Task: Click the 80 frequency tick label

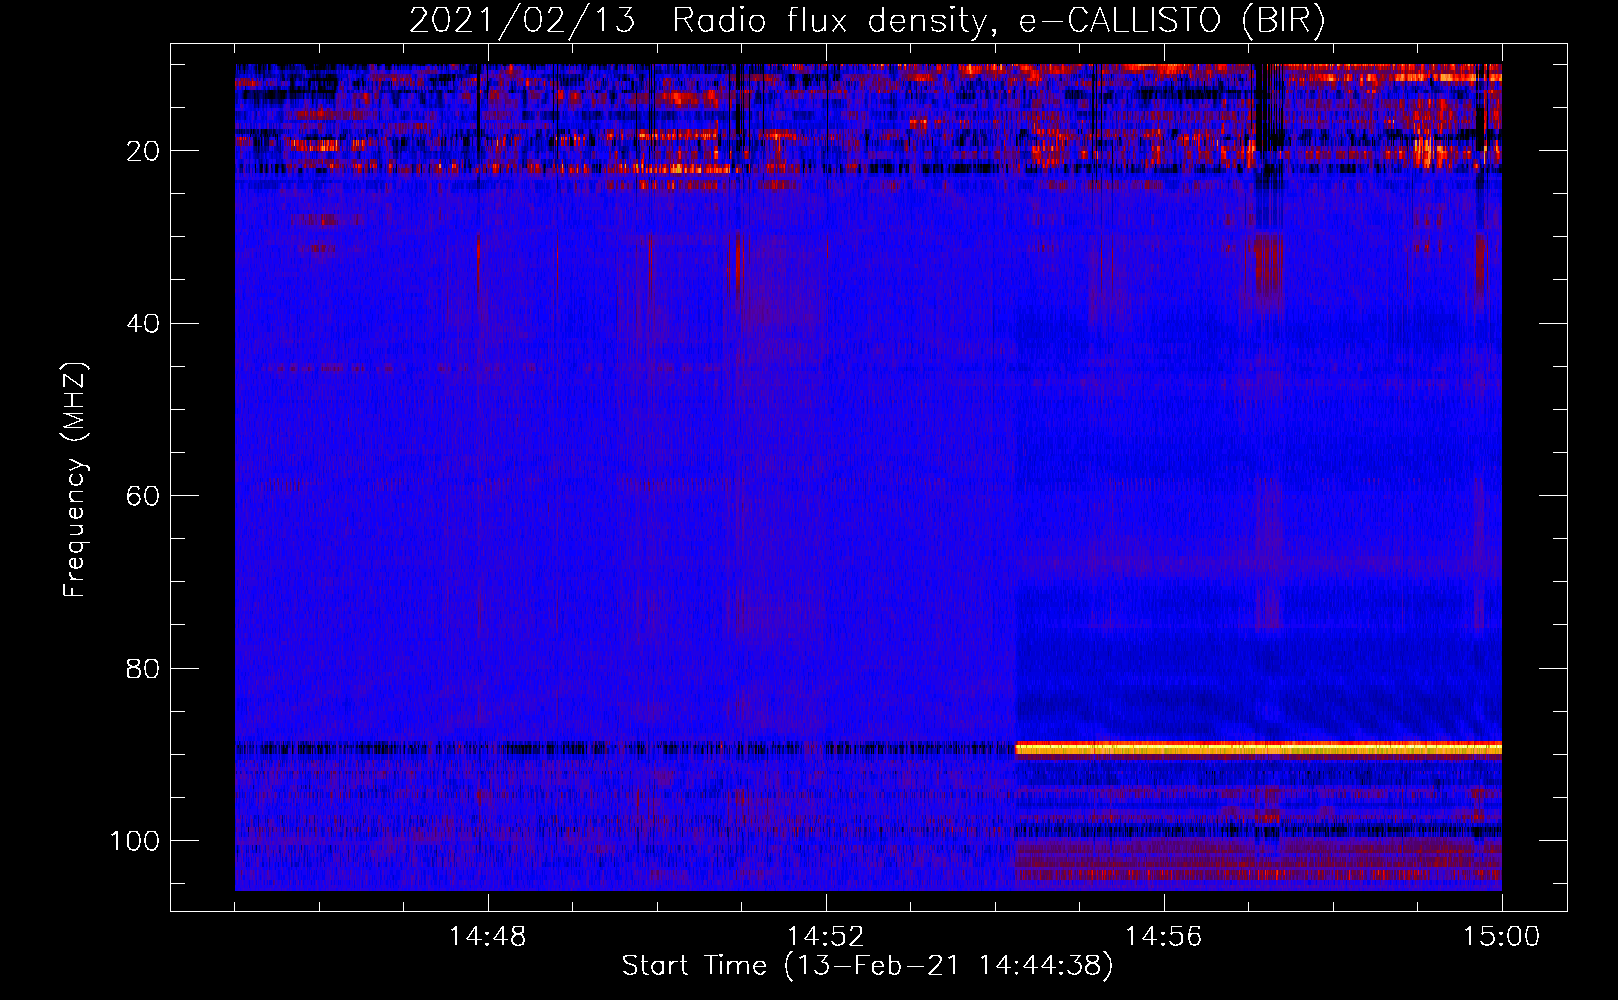Action: coord(144,668)
